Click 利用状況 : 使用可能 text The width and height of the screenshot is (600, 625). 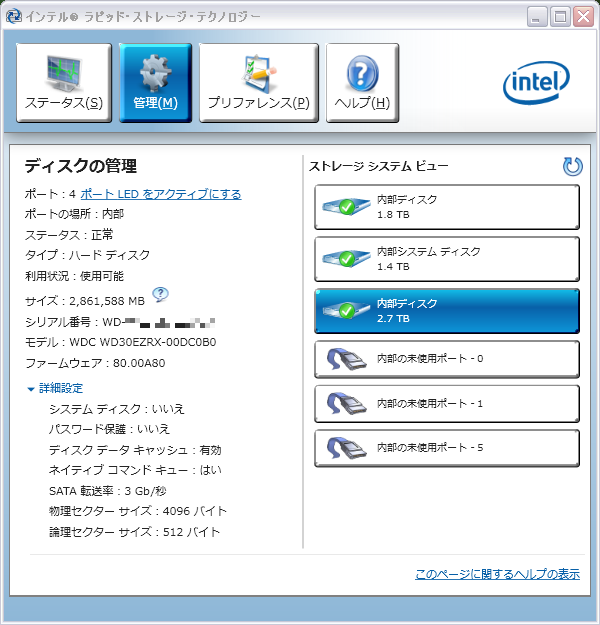pos(74,276)
